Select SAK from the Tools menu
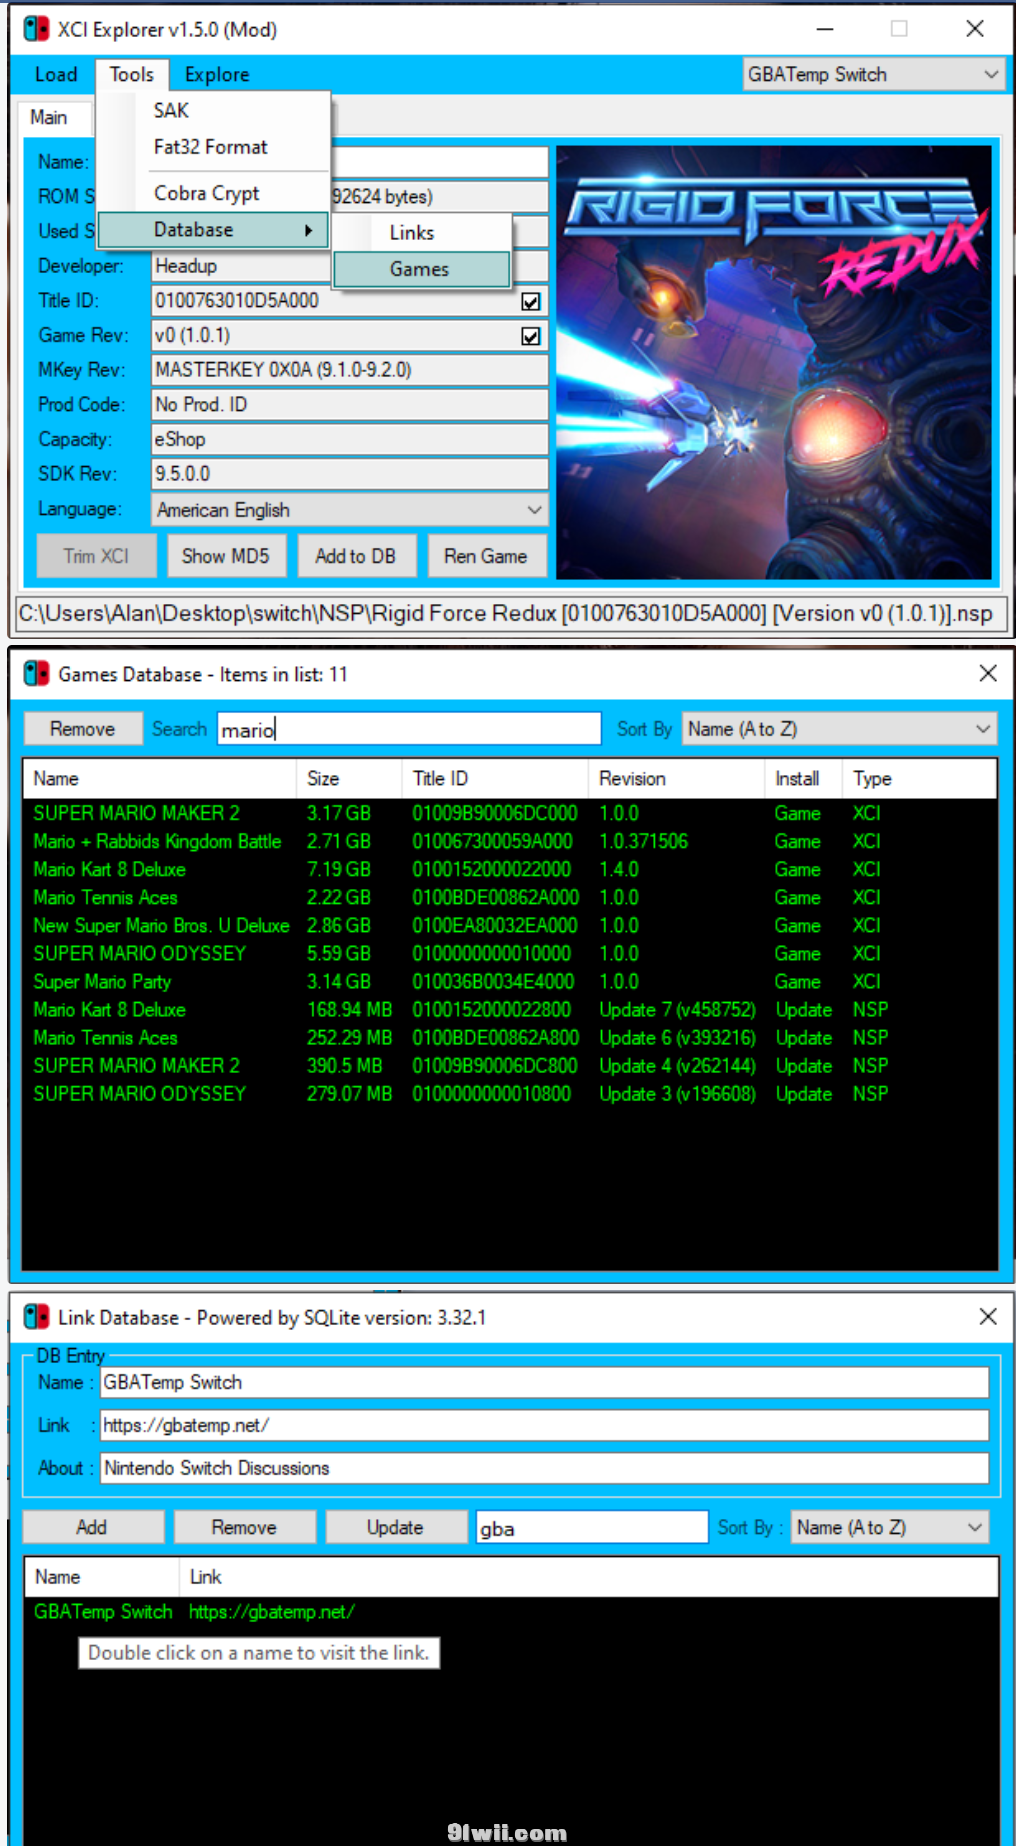1016x1846 pixels. click(214, 111)
